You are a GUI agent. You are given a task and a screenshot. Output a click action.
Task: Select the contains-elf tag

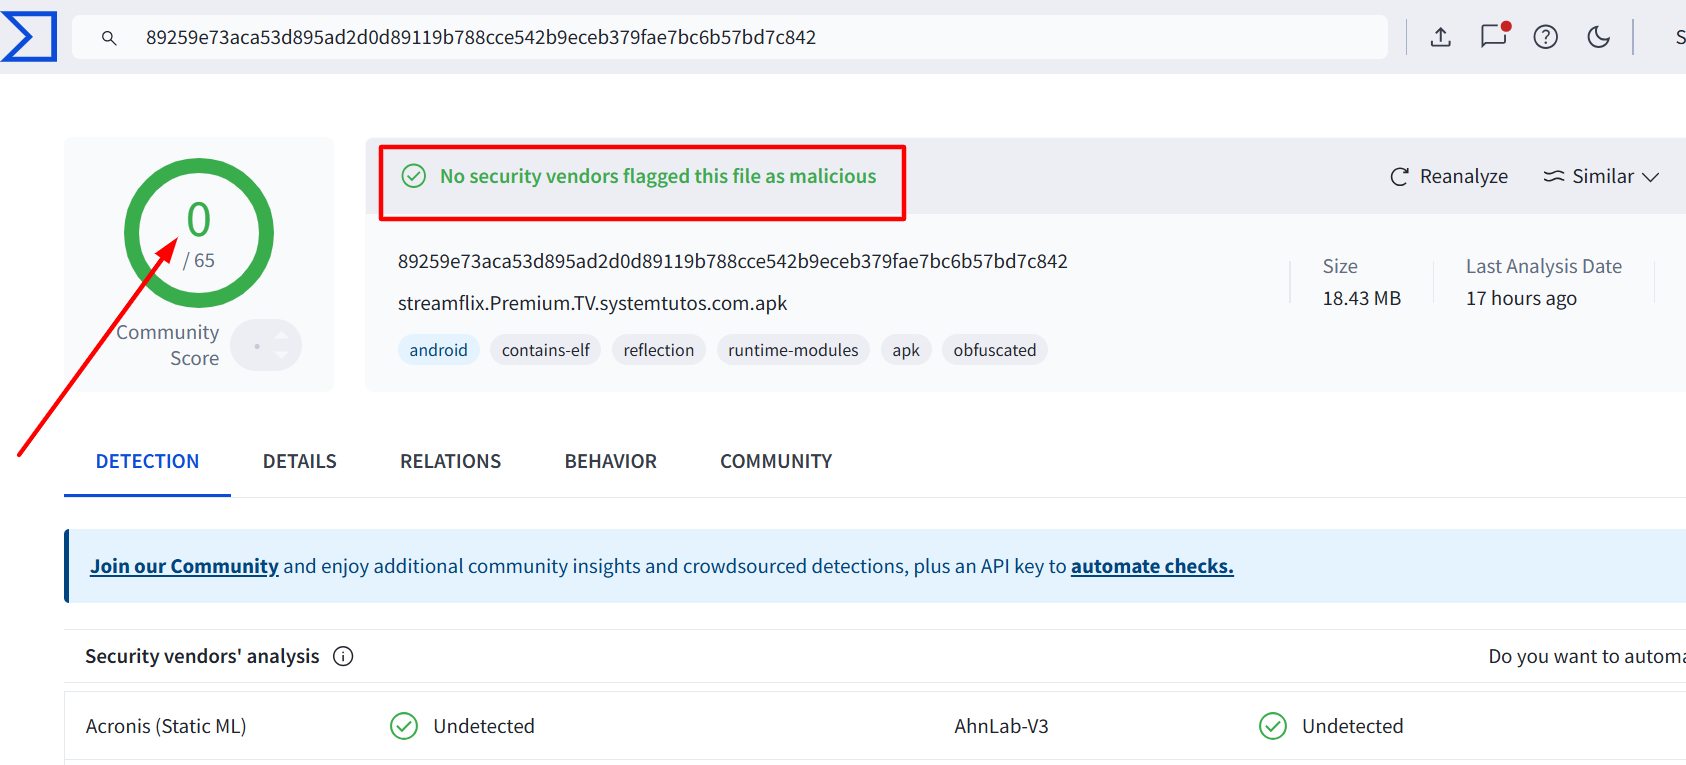tap(546, 350)
